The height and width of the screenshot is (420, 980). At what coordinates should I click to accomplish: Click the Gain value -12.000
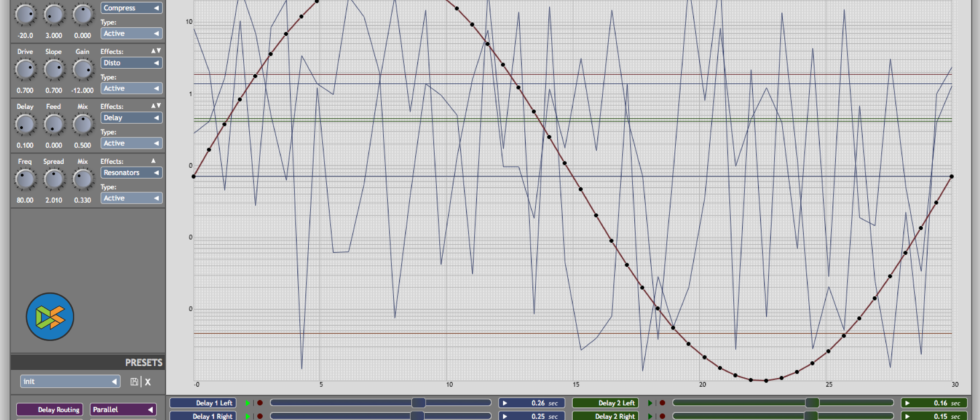[82, 91]
